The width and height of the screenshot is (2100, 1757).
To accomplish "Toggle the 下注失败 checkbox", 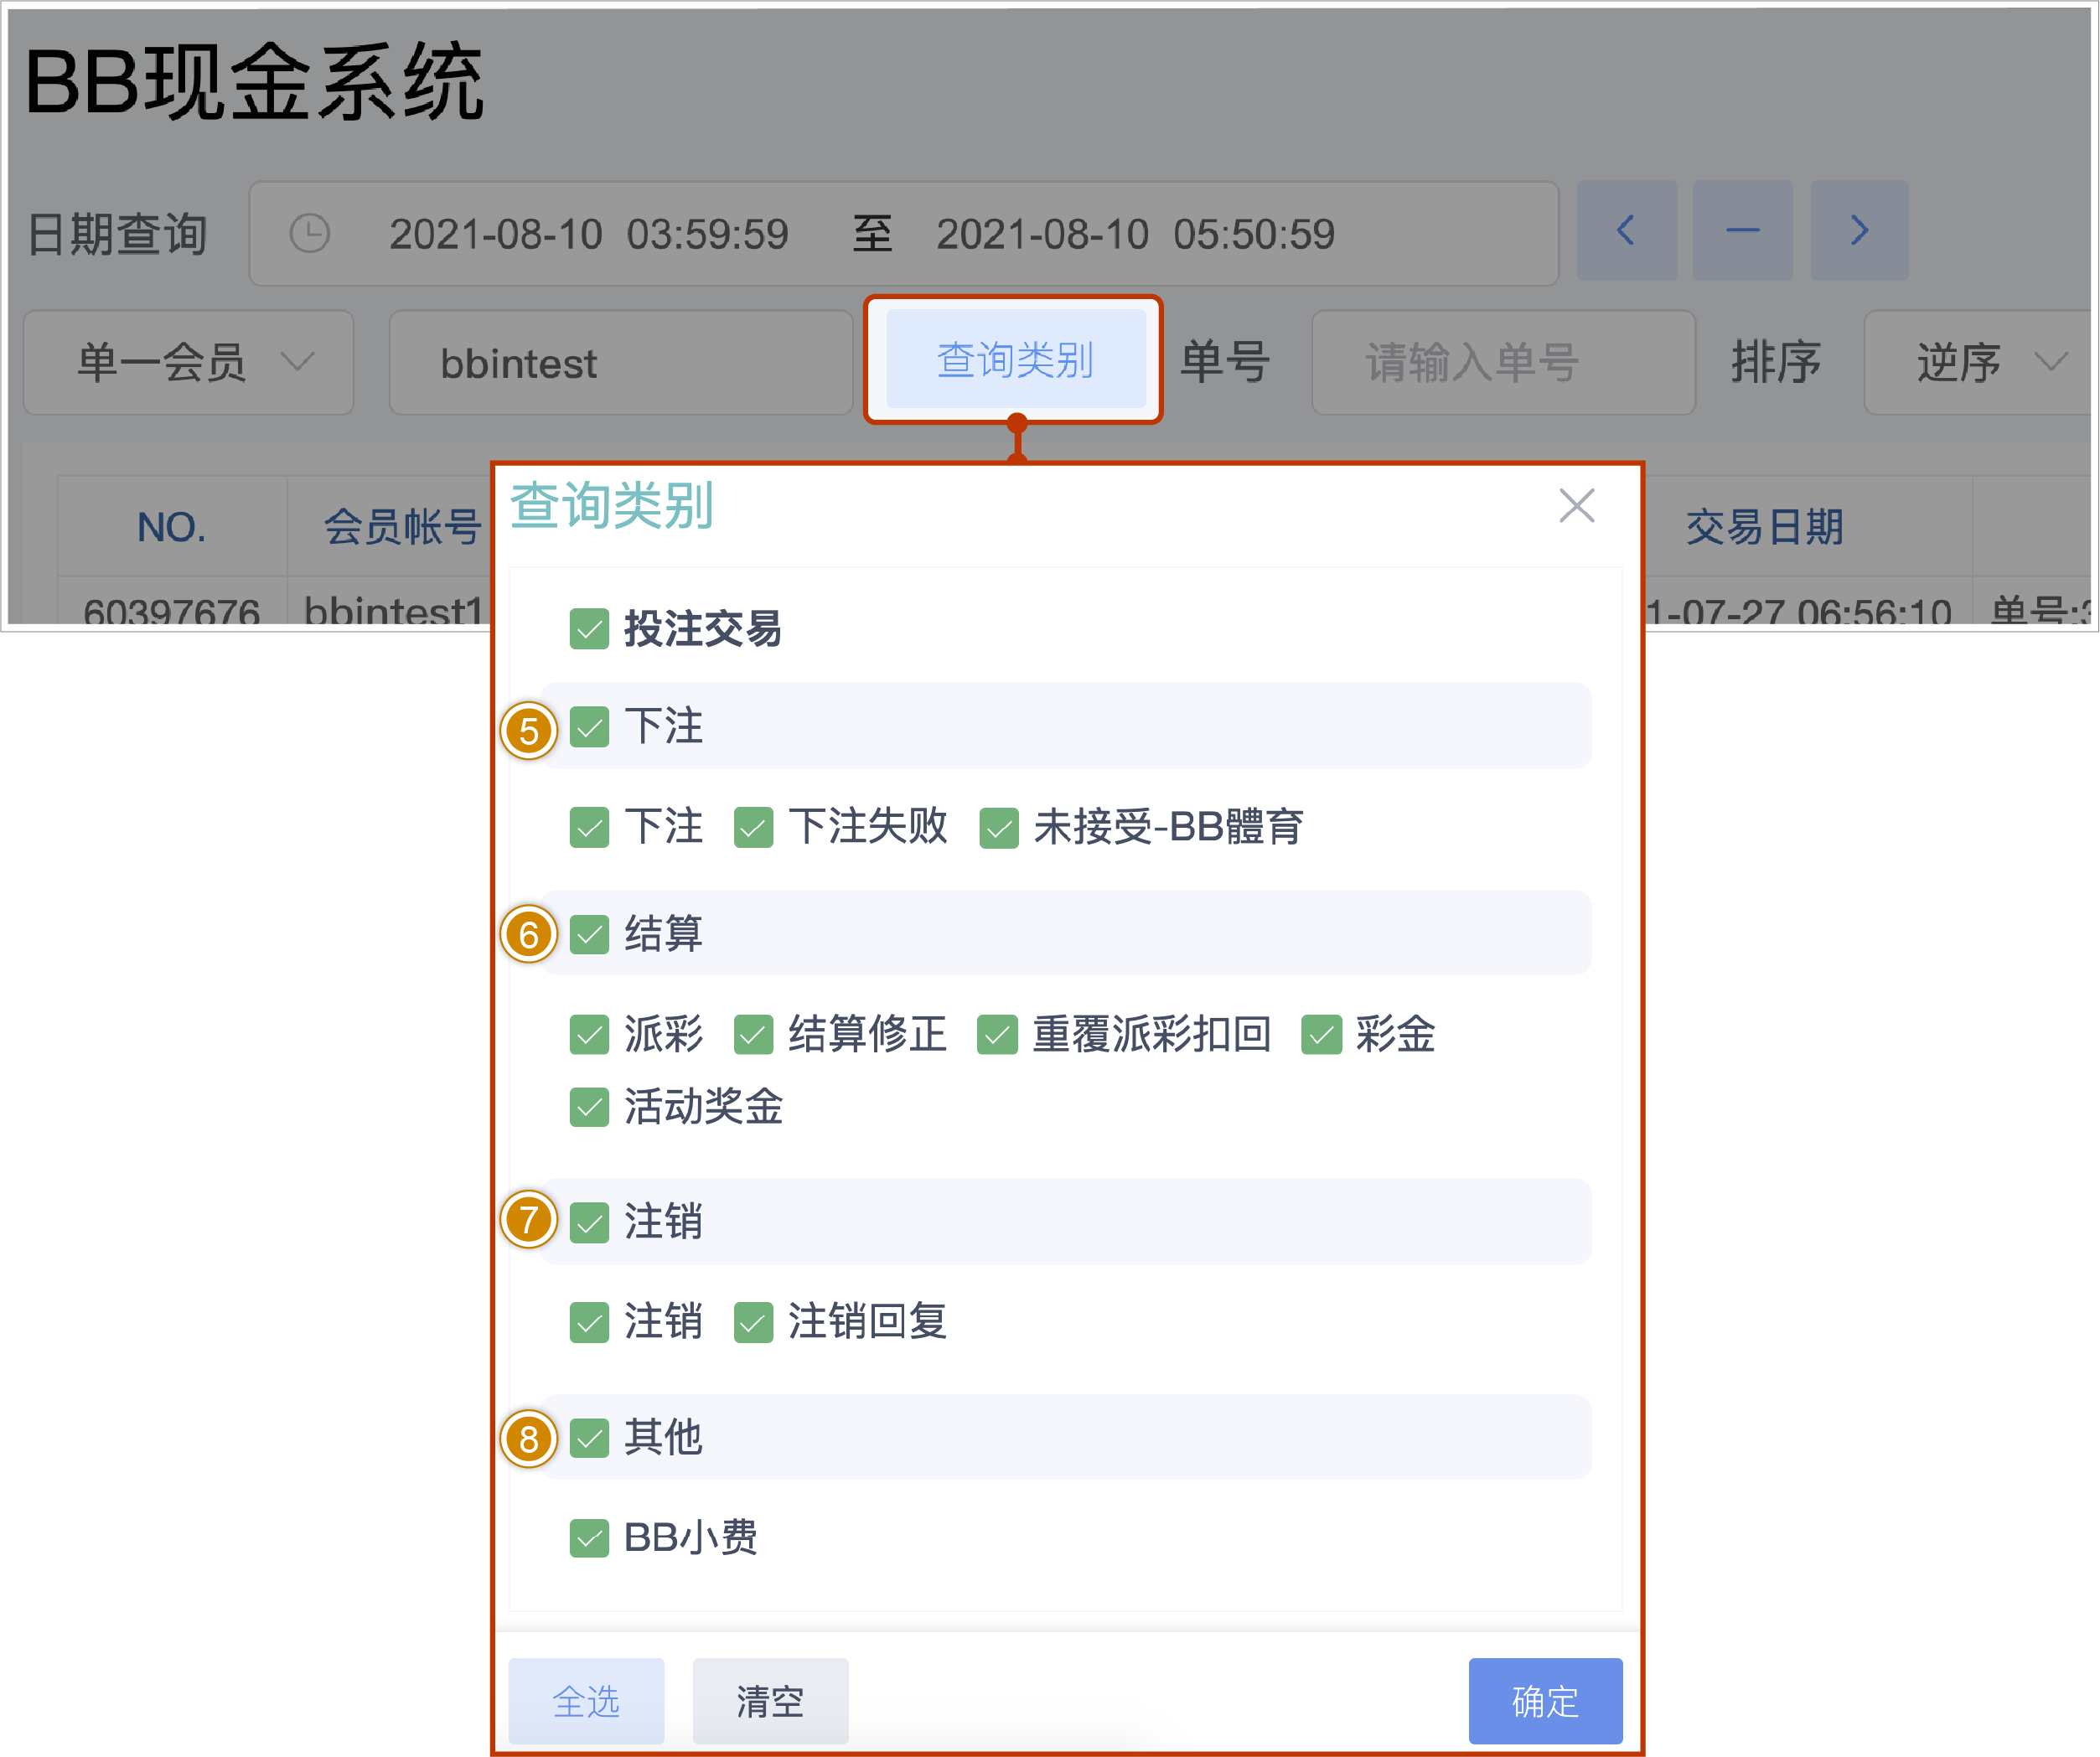I will (x=753, y=828).
